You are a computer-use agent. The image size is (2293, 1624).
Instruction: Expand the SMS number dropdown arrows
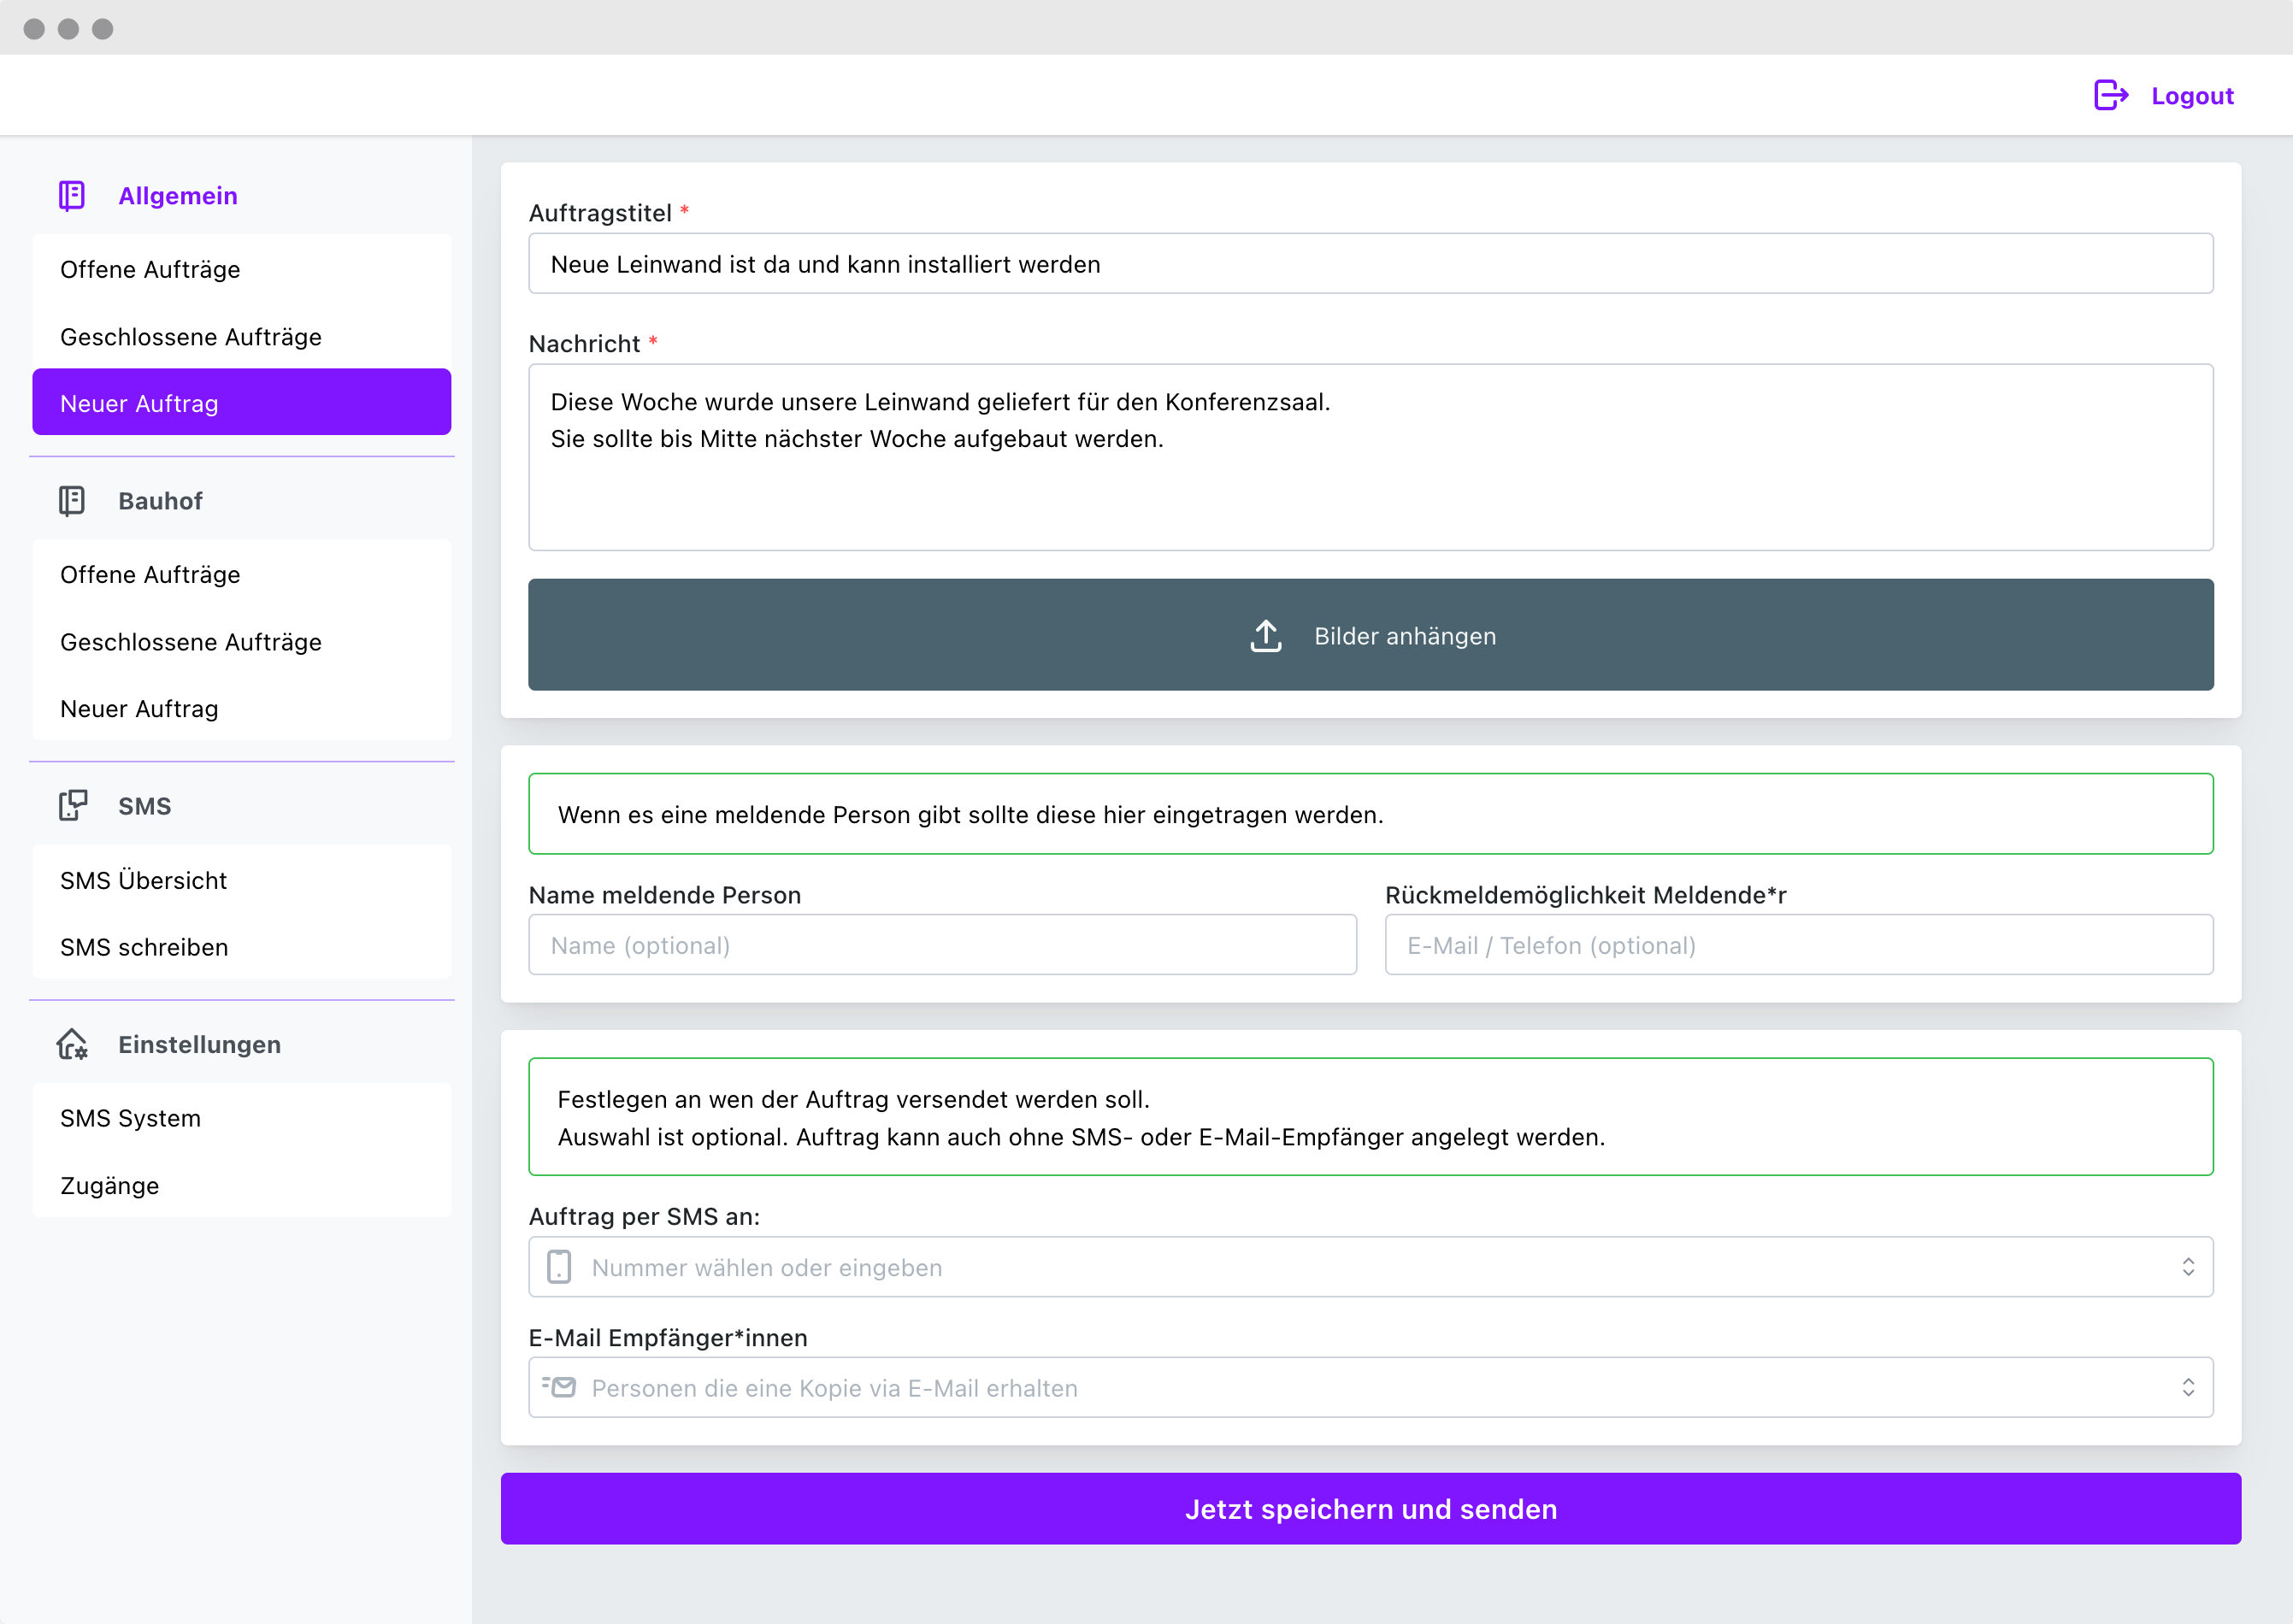(x=2187, y=1267)
